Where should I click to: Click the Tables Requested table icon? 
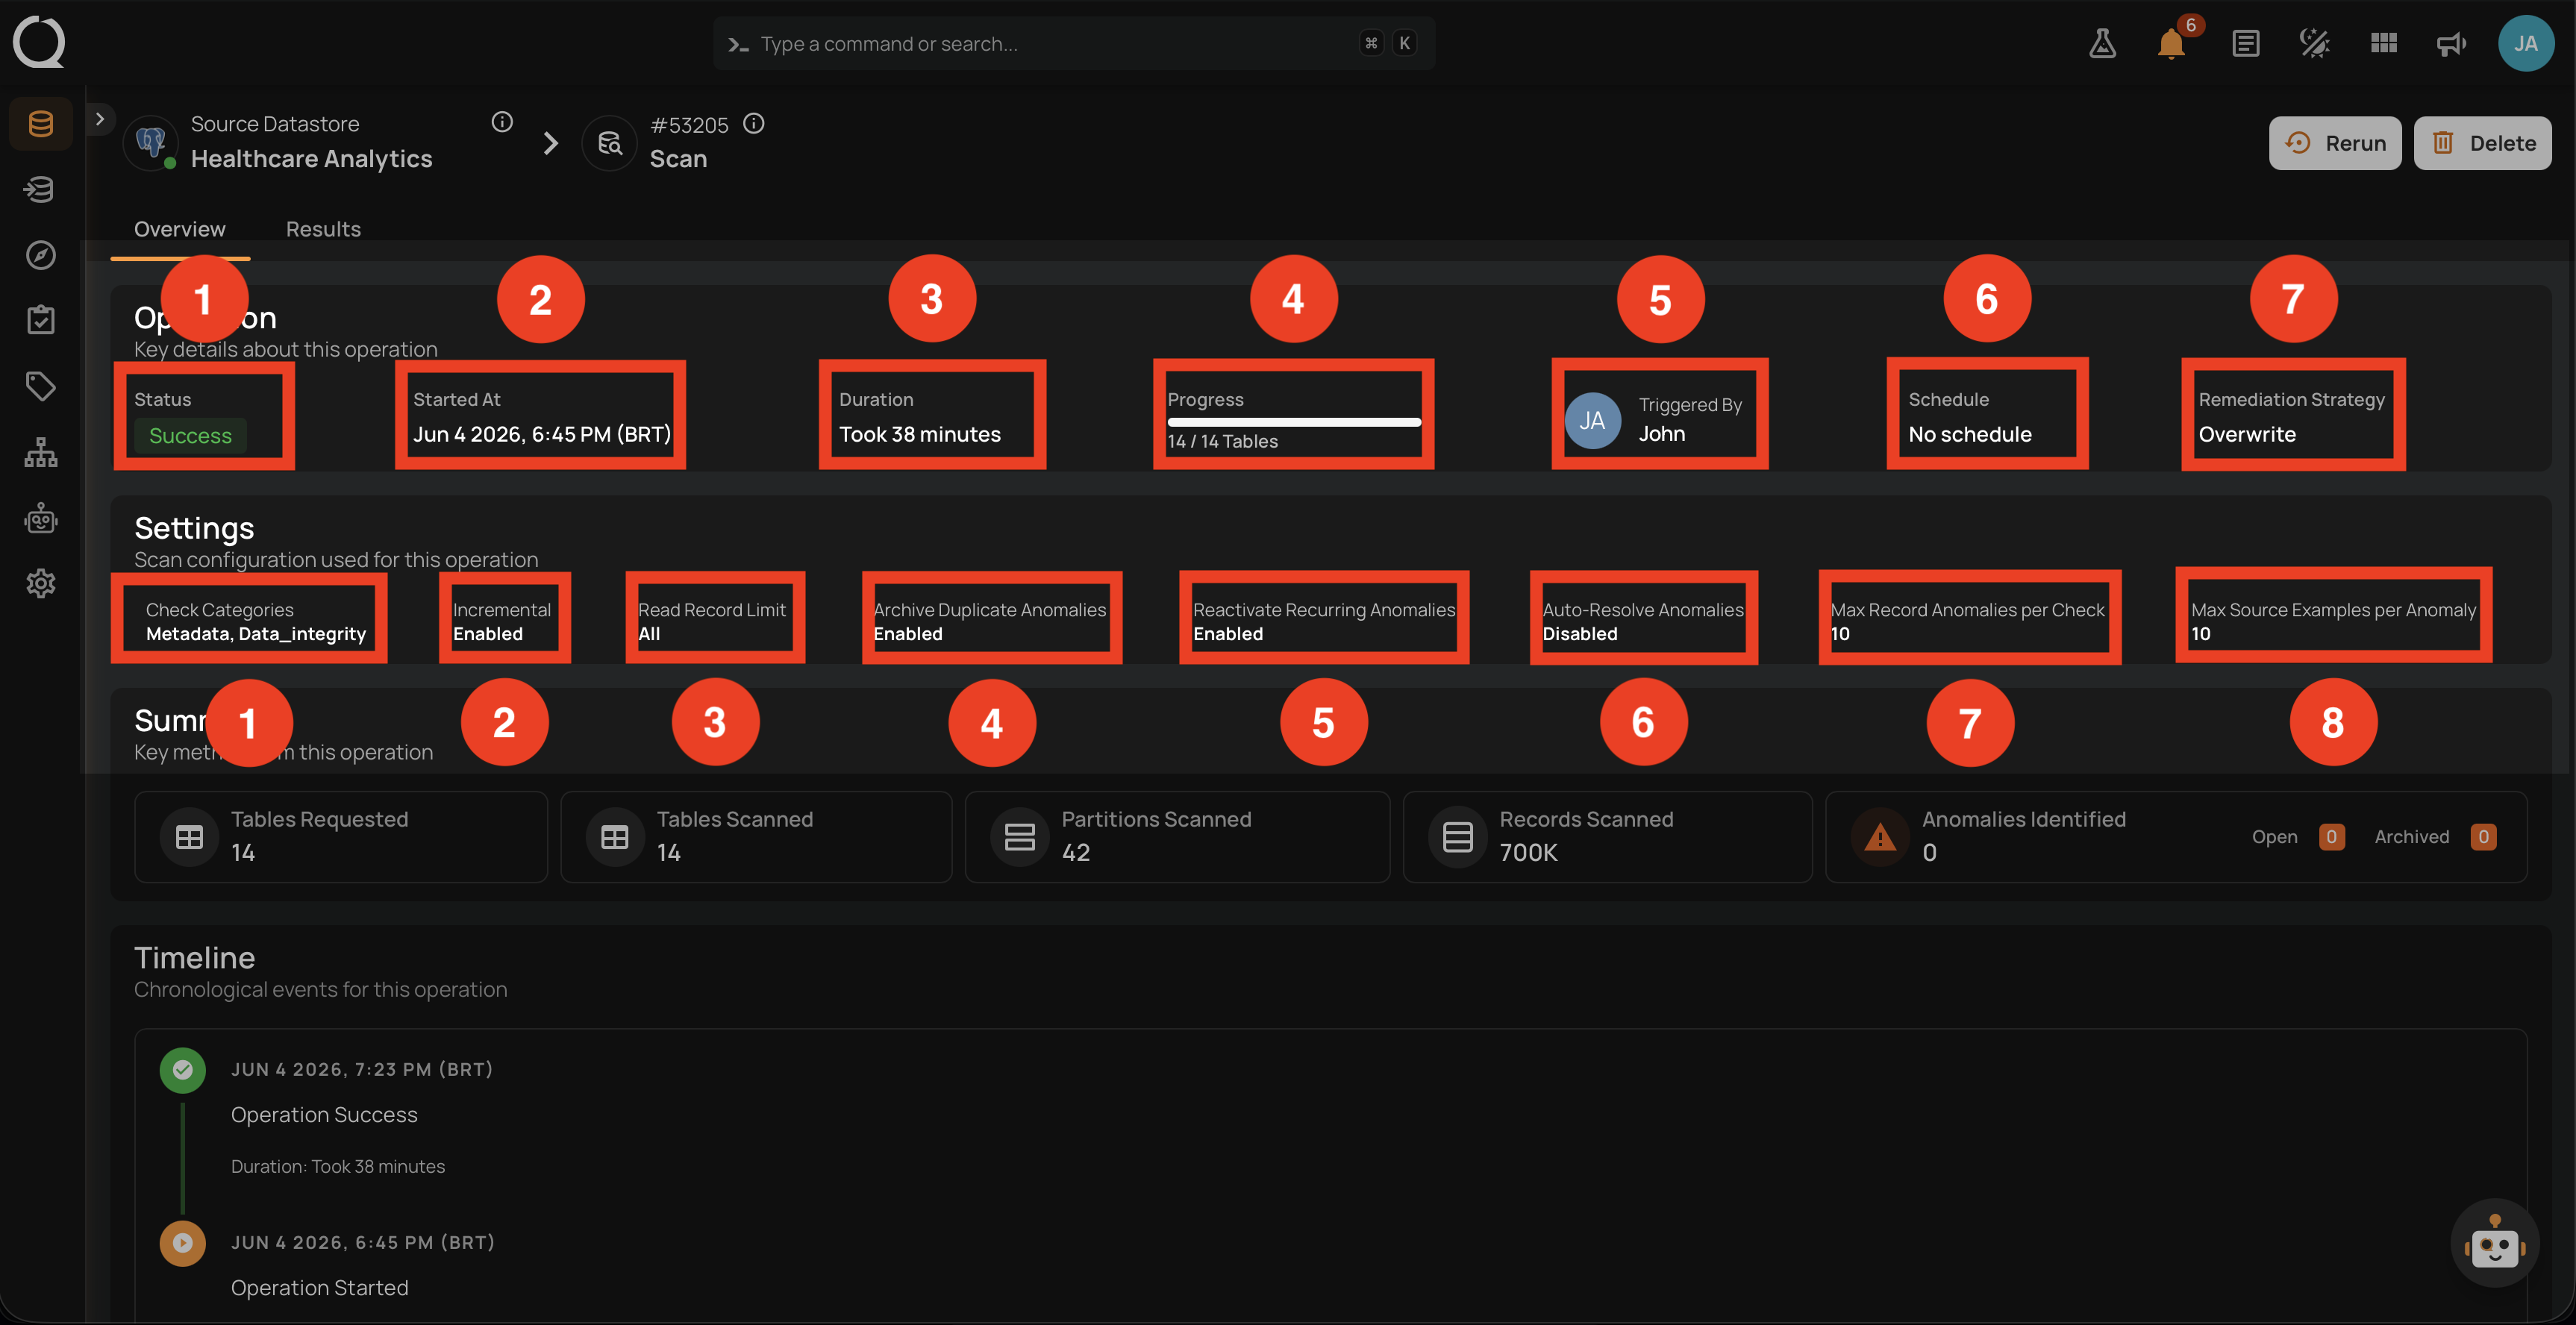click(189, 837)
